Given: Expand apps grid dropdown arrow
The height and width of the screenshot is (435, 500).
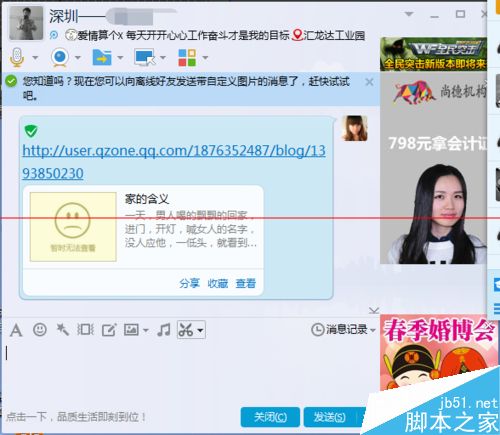Looking at the screenshot, I should point(205,58).
